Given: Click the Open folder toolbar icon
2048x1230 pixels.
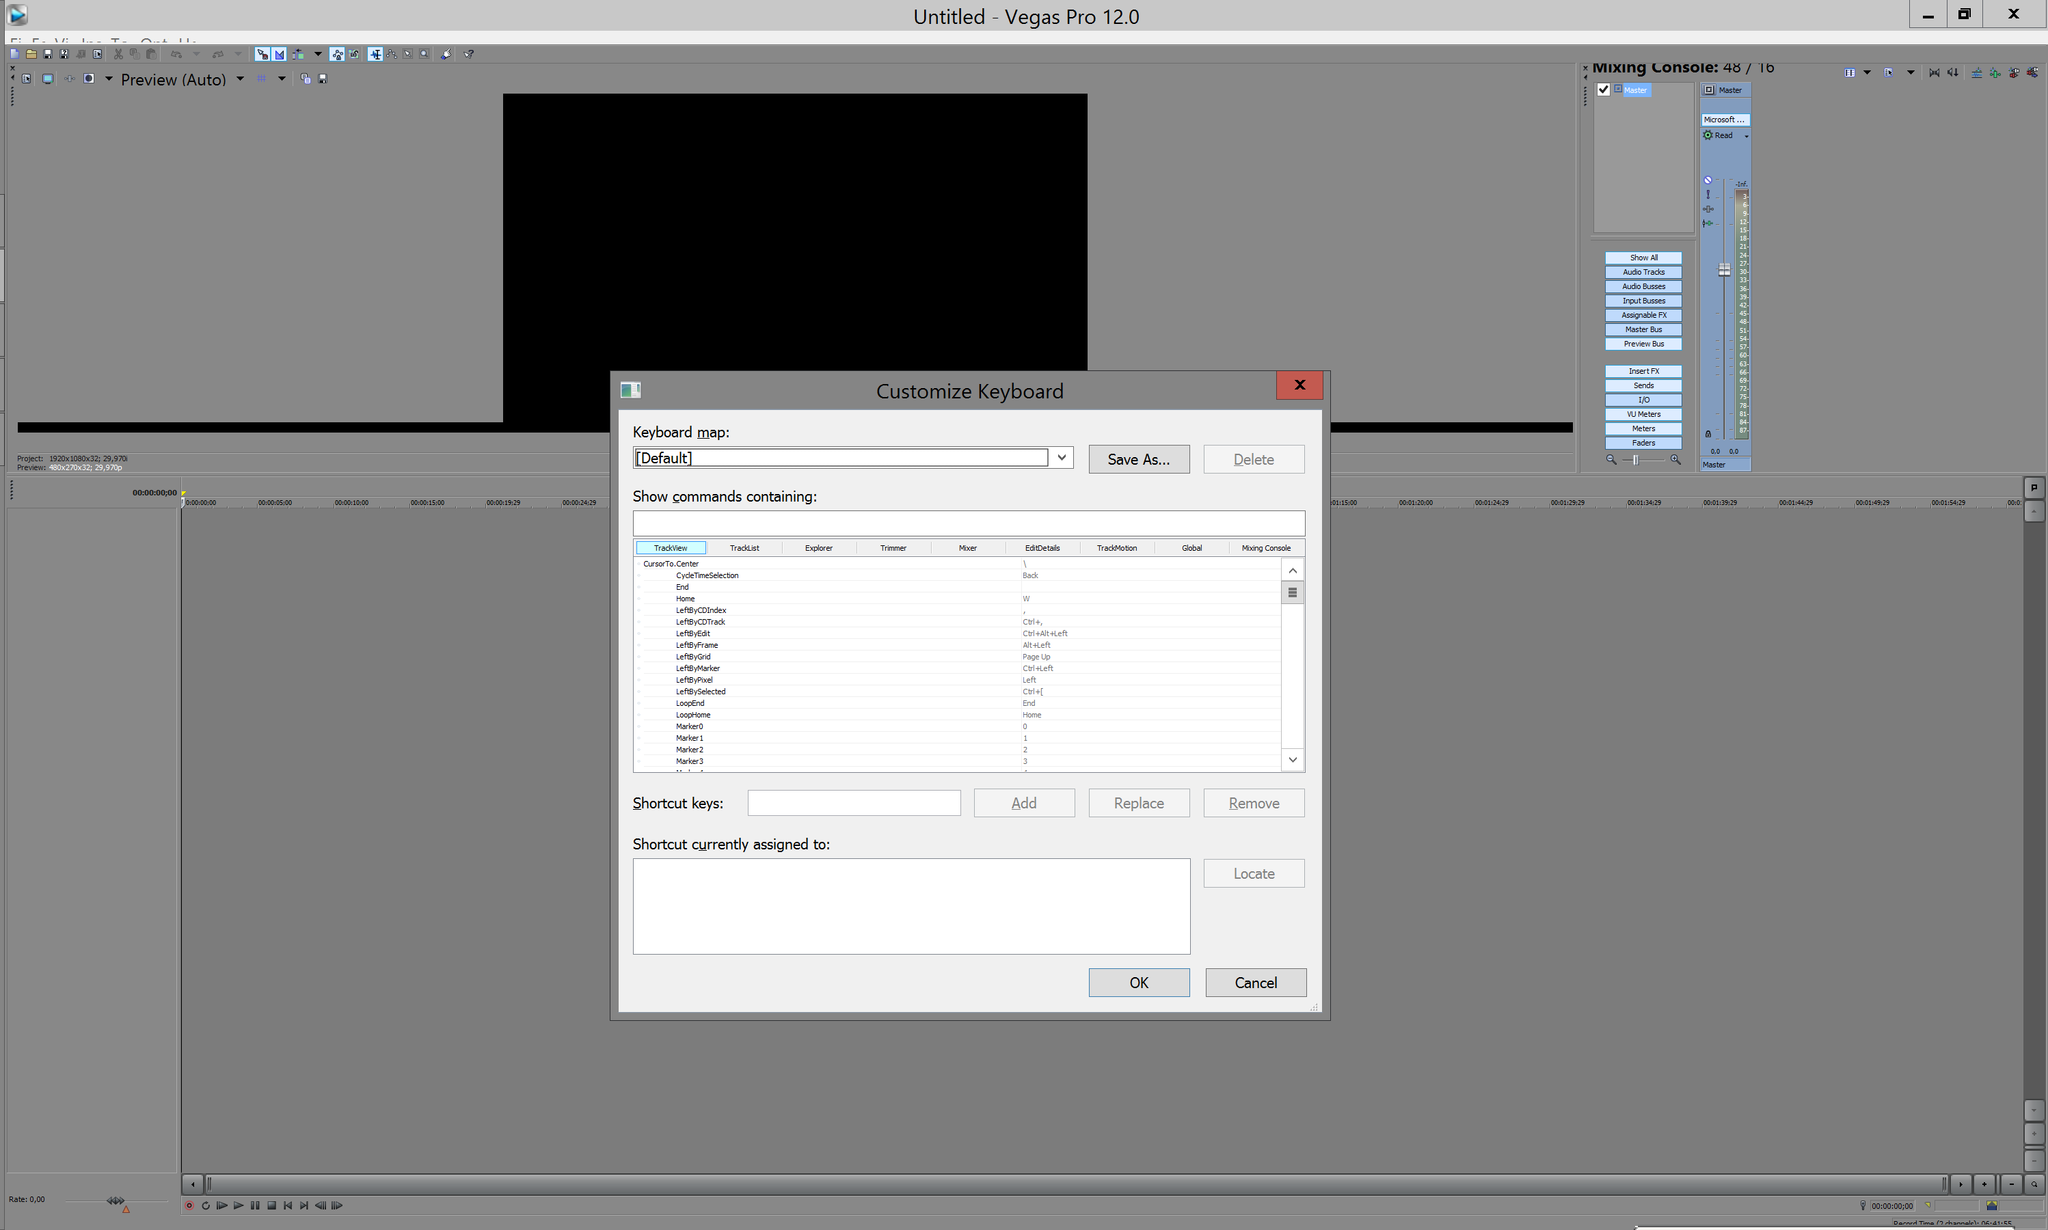Looking at the screenshot, I should tap(31, 54).
